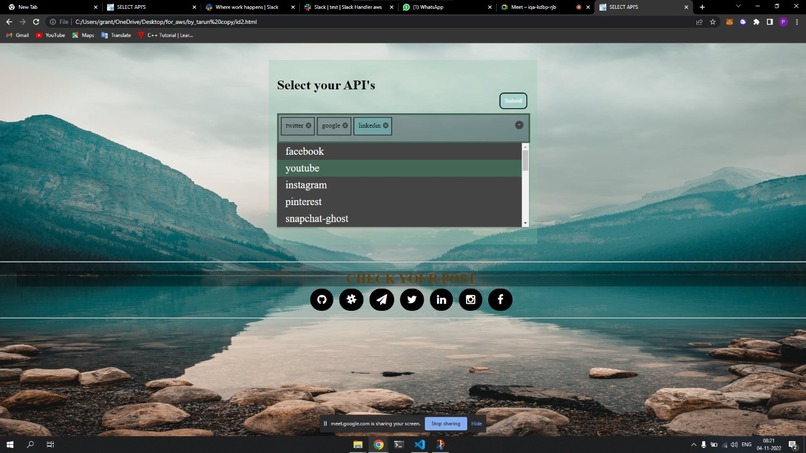
Task: Open the GitHub social icon
Action: pyautogui.click(x=322, y=300)
